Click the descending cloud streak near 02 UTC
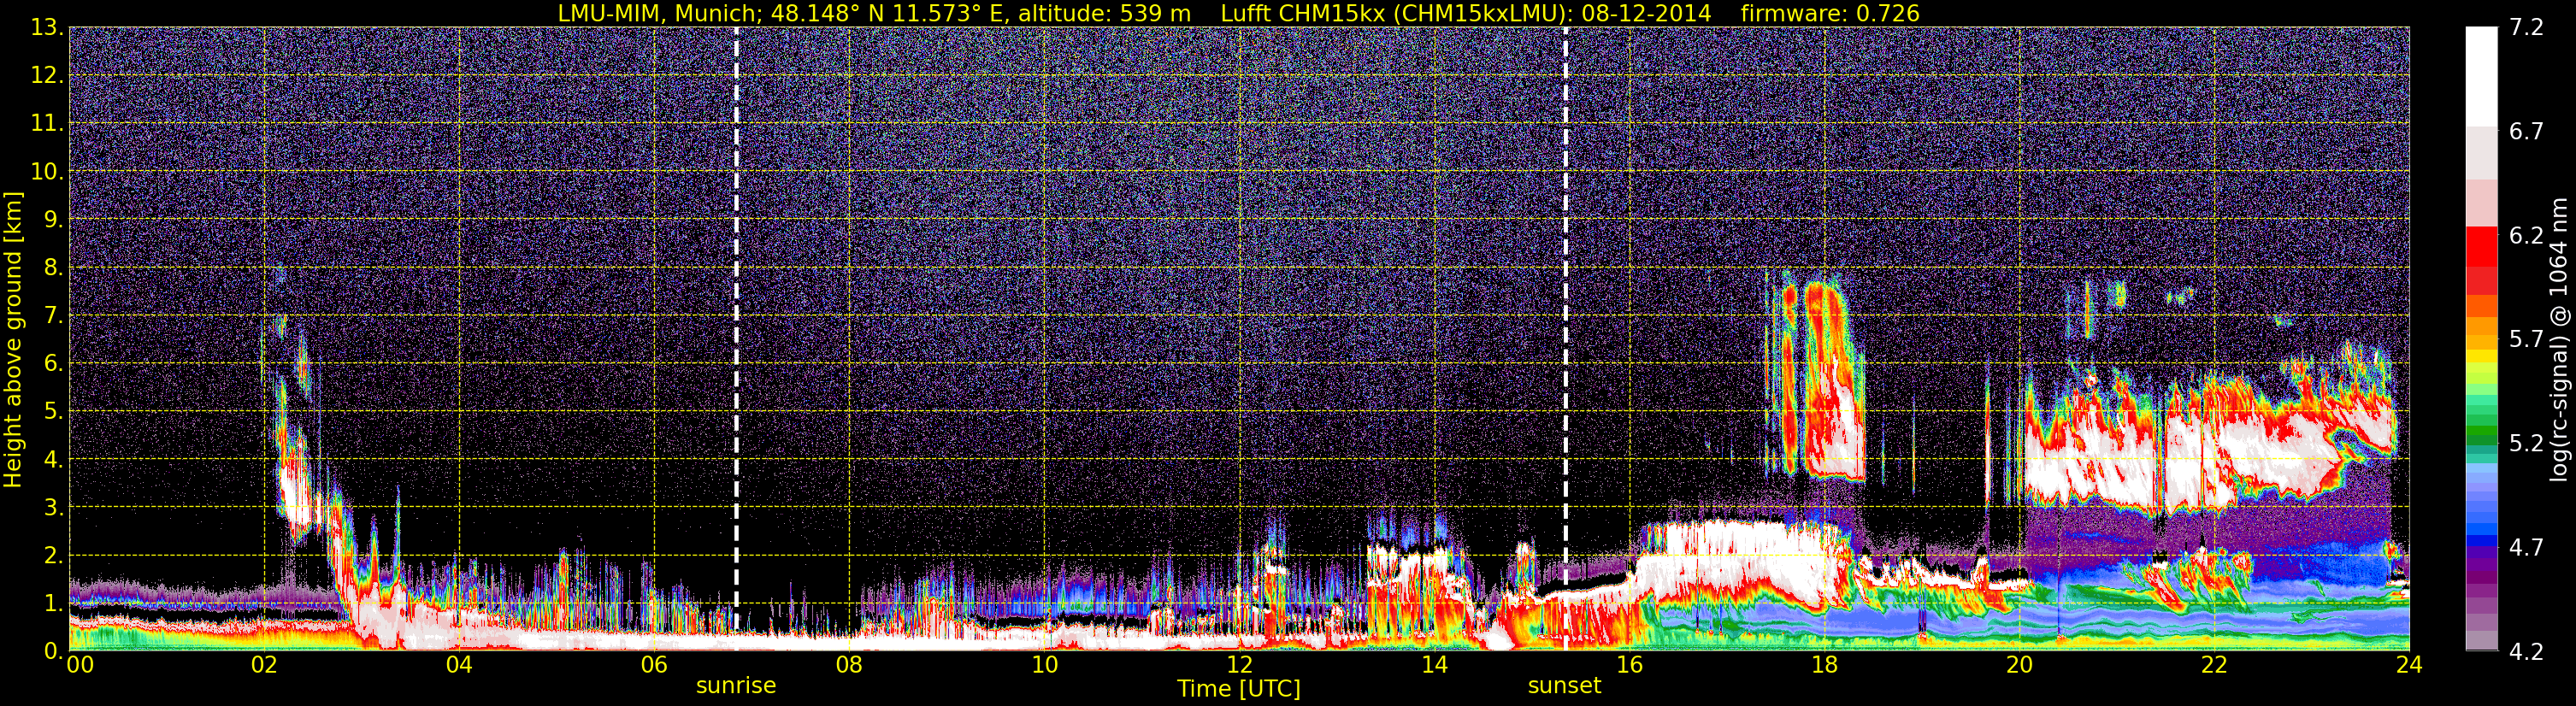This screenshot has height=706, width=2576. pos(296,460)
